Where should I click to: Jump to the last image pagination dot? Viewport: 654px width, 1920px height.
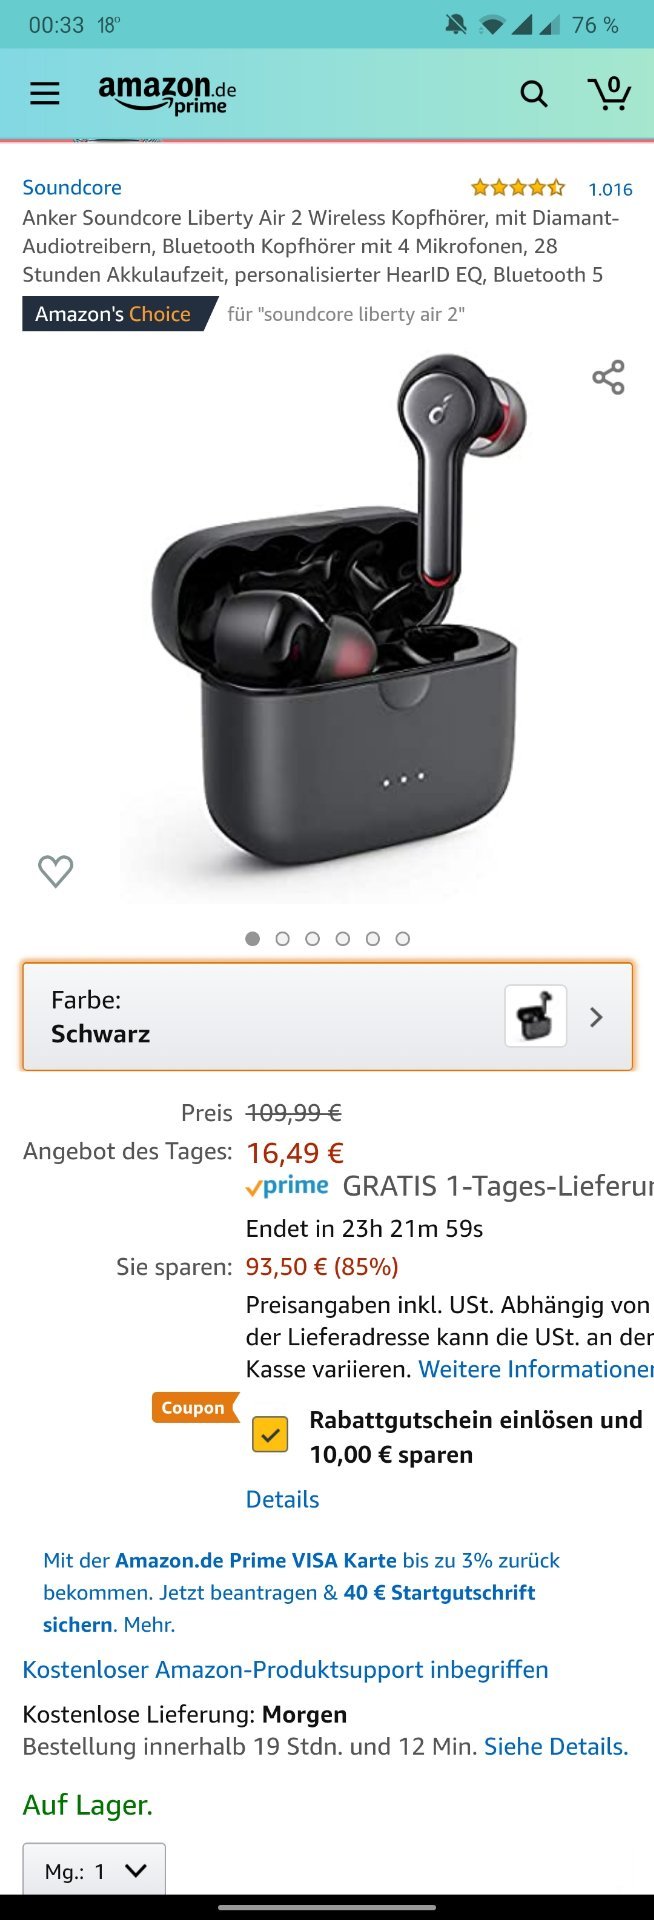pos(402,939)
